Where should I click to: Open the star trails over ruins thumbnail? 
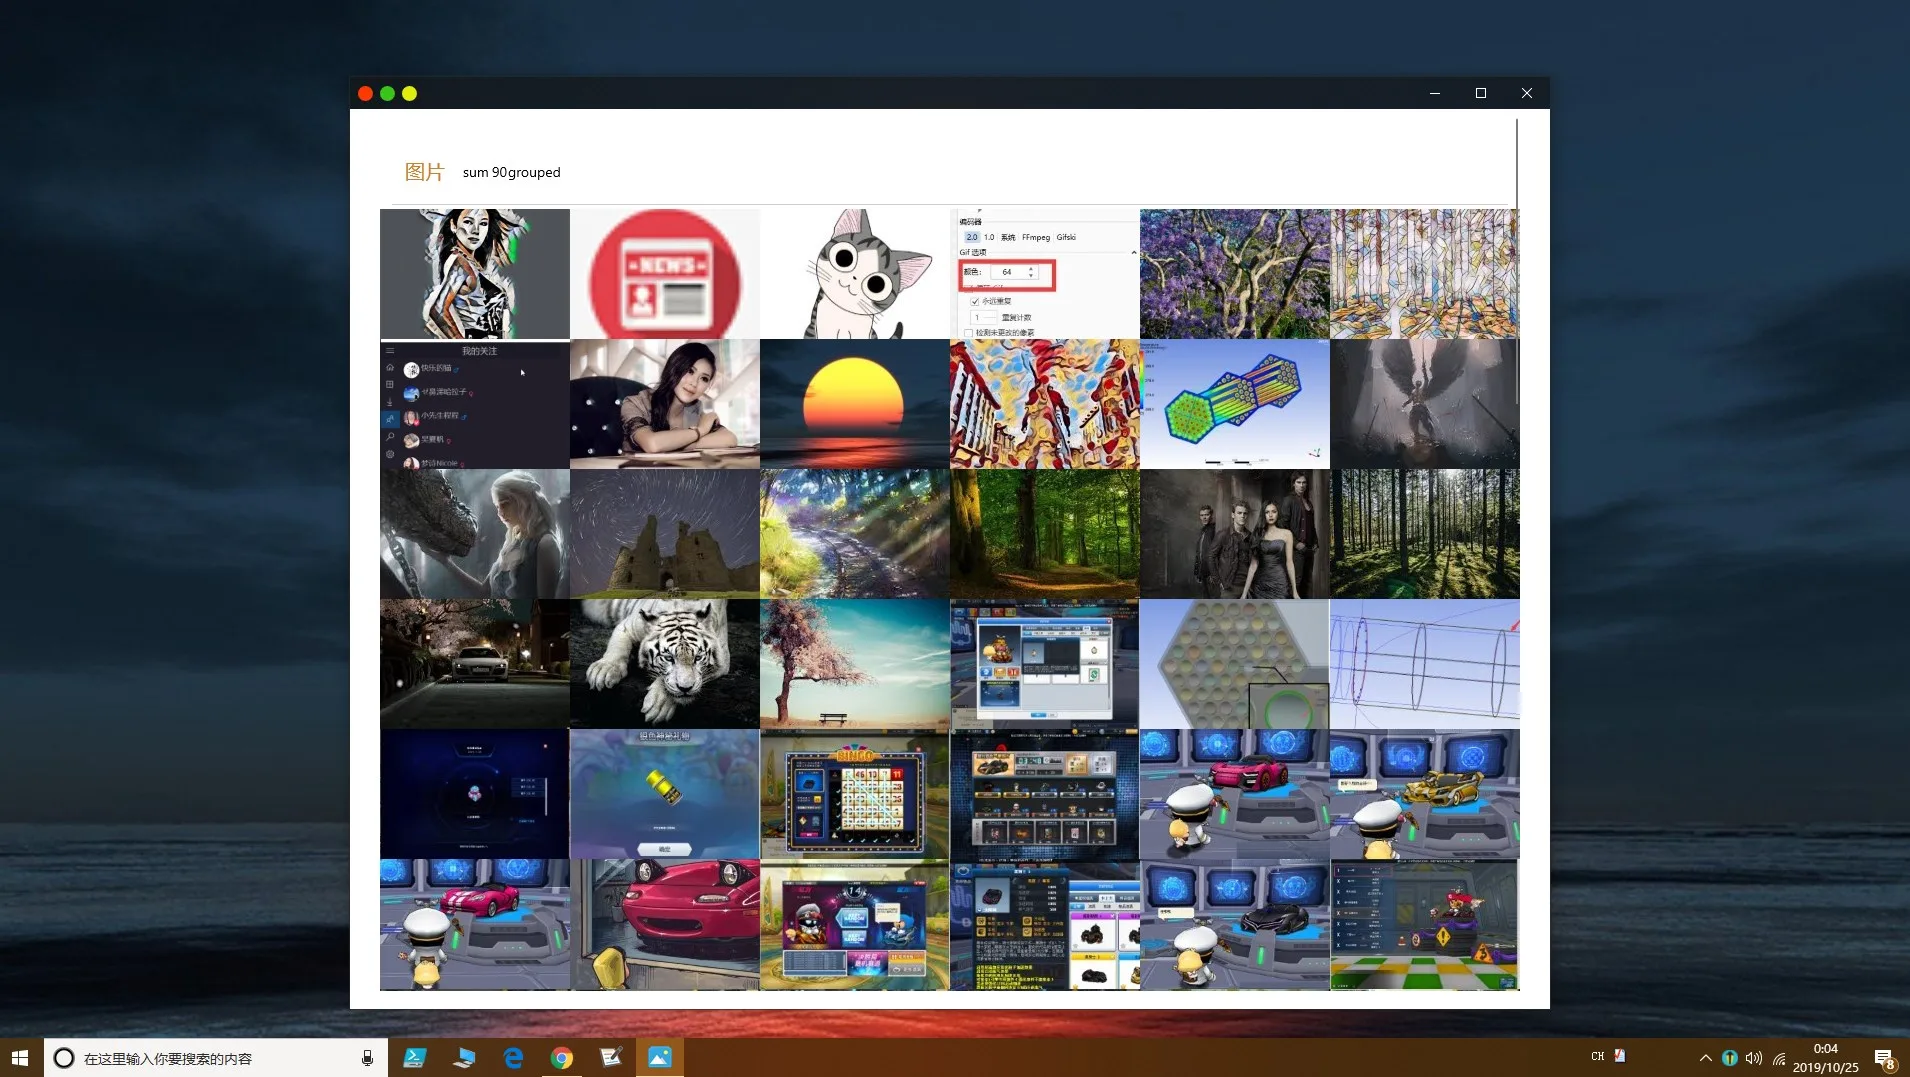tap(665, 534)
